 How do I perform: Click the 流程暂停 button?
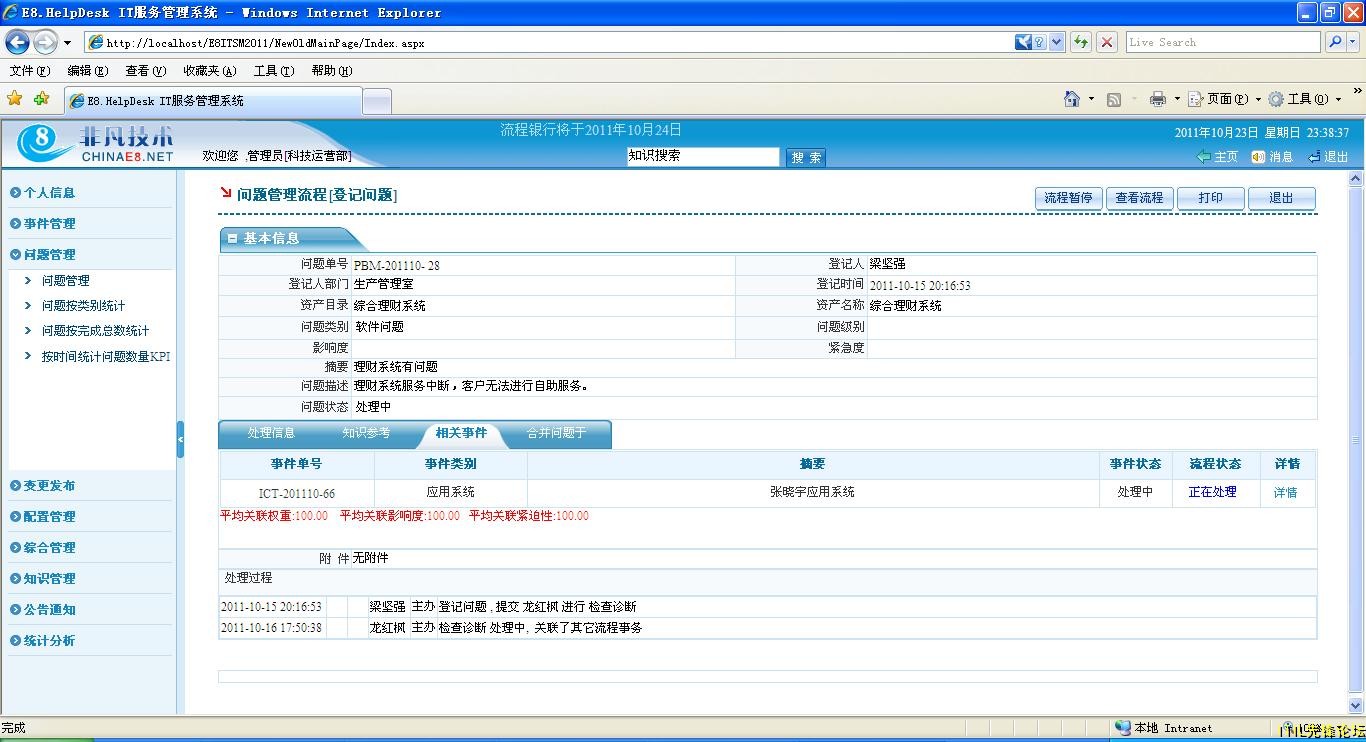[1068, 198]
